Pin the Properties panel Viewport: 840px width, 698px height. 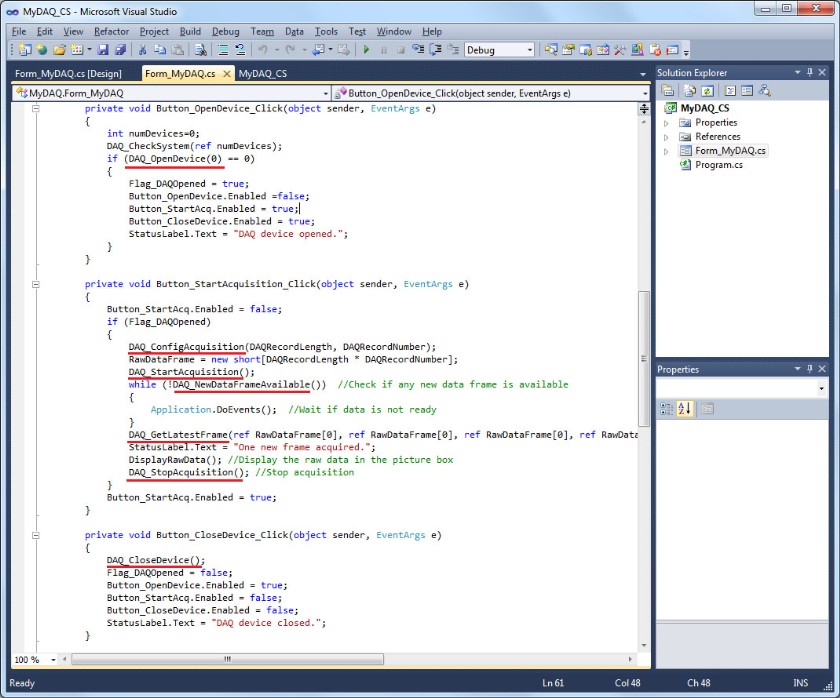(810, 369)
